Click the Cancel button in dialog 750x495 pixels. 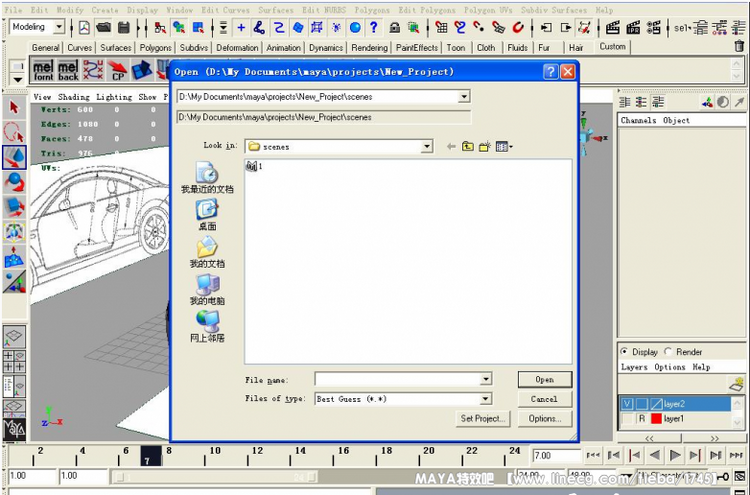[x=544, y=399]
